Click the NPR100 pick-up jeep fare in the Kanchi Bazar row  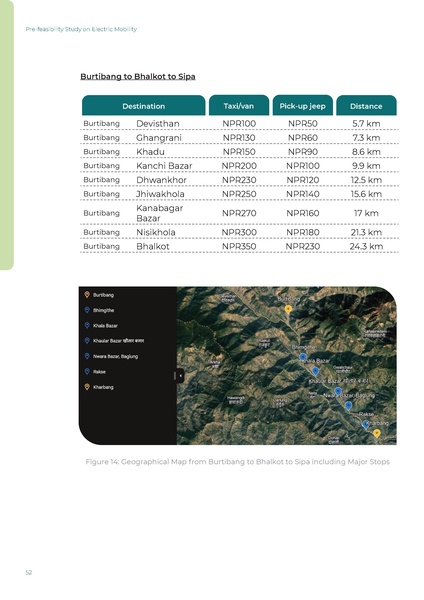[x=303, y=166]
